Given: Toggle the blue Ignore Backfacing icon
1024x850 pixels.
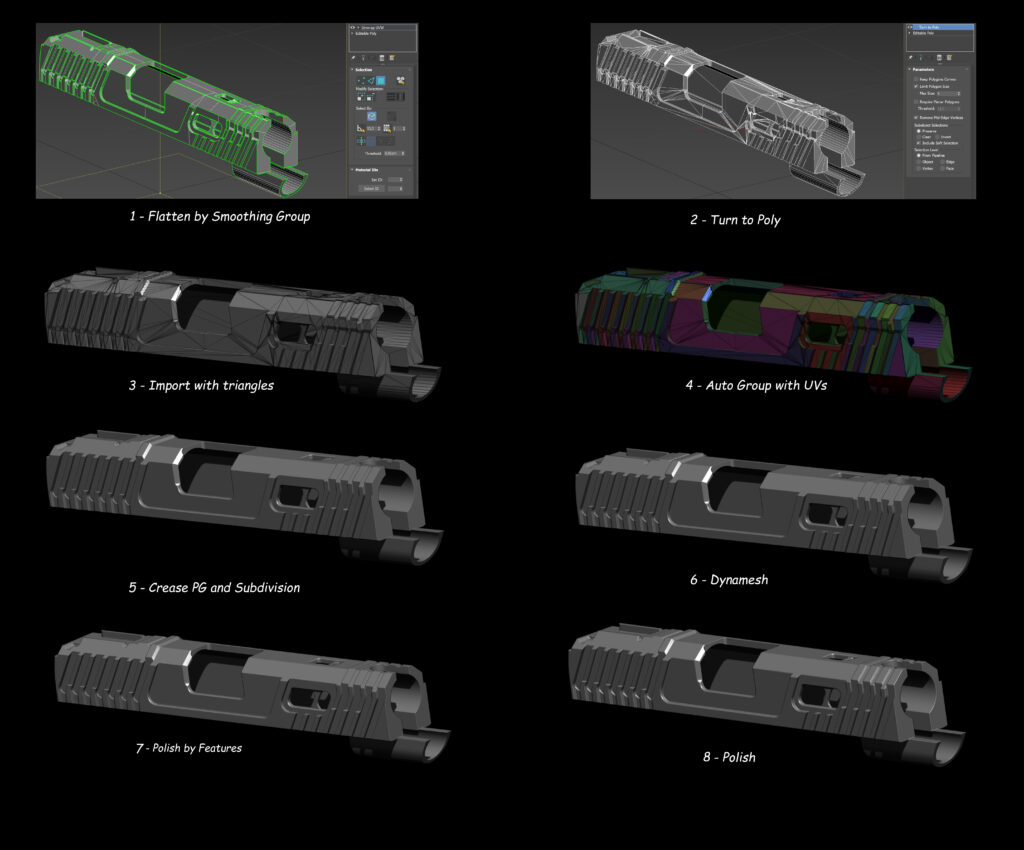Looking at the screenshot, I should [x=372, y=116].
